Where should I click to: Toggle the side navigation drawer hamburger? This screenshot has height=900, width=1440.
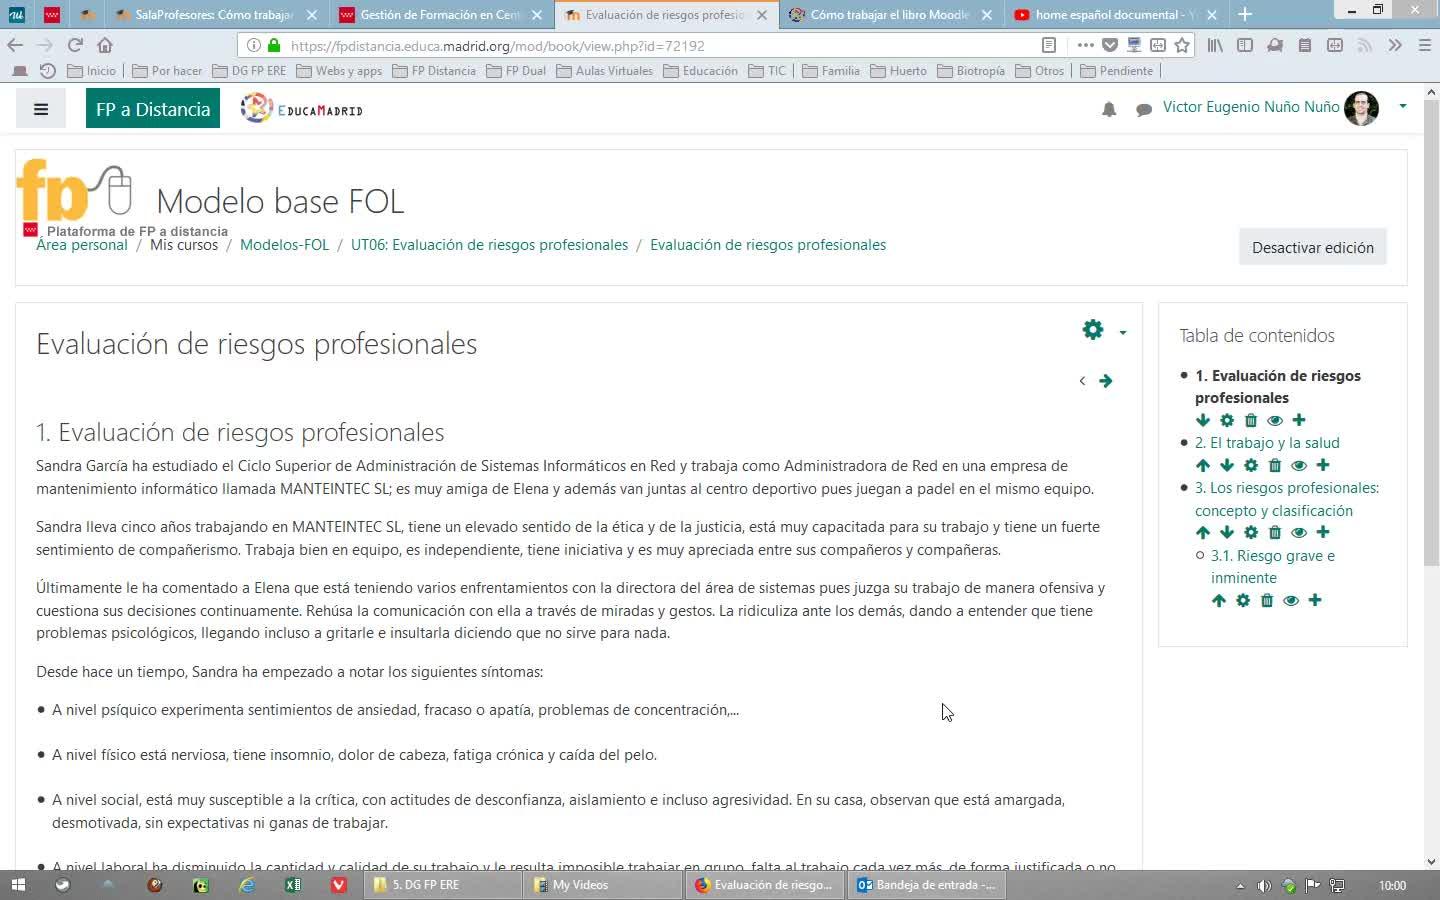pos(41,109)
